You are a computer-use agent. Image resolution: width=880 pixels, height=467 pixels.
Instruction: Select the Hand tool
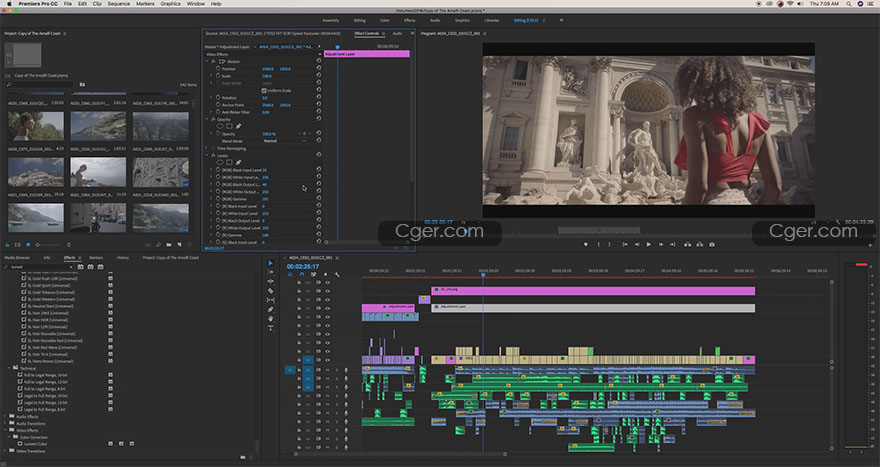(271, 319)
